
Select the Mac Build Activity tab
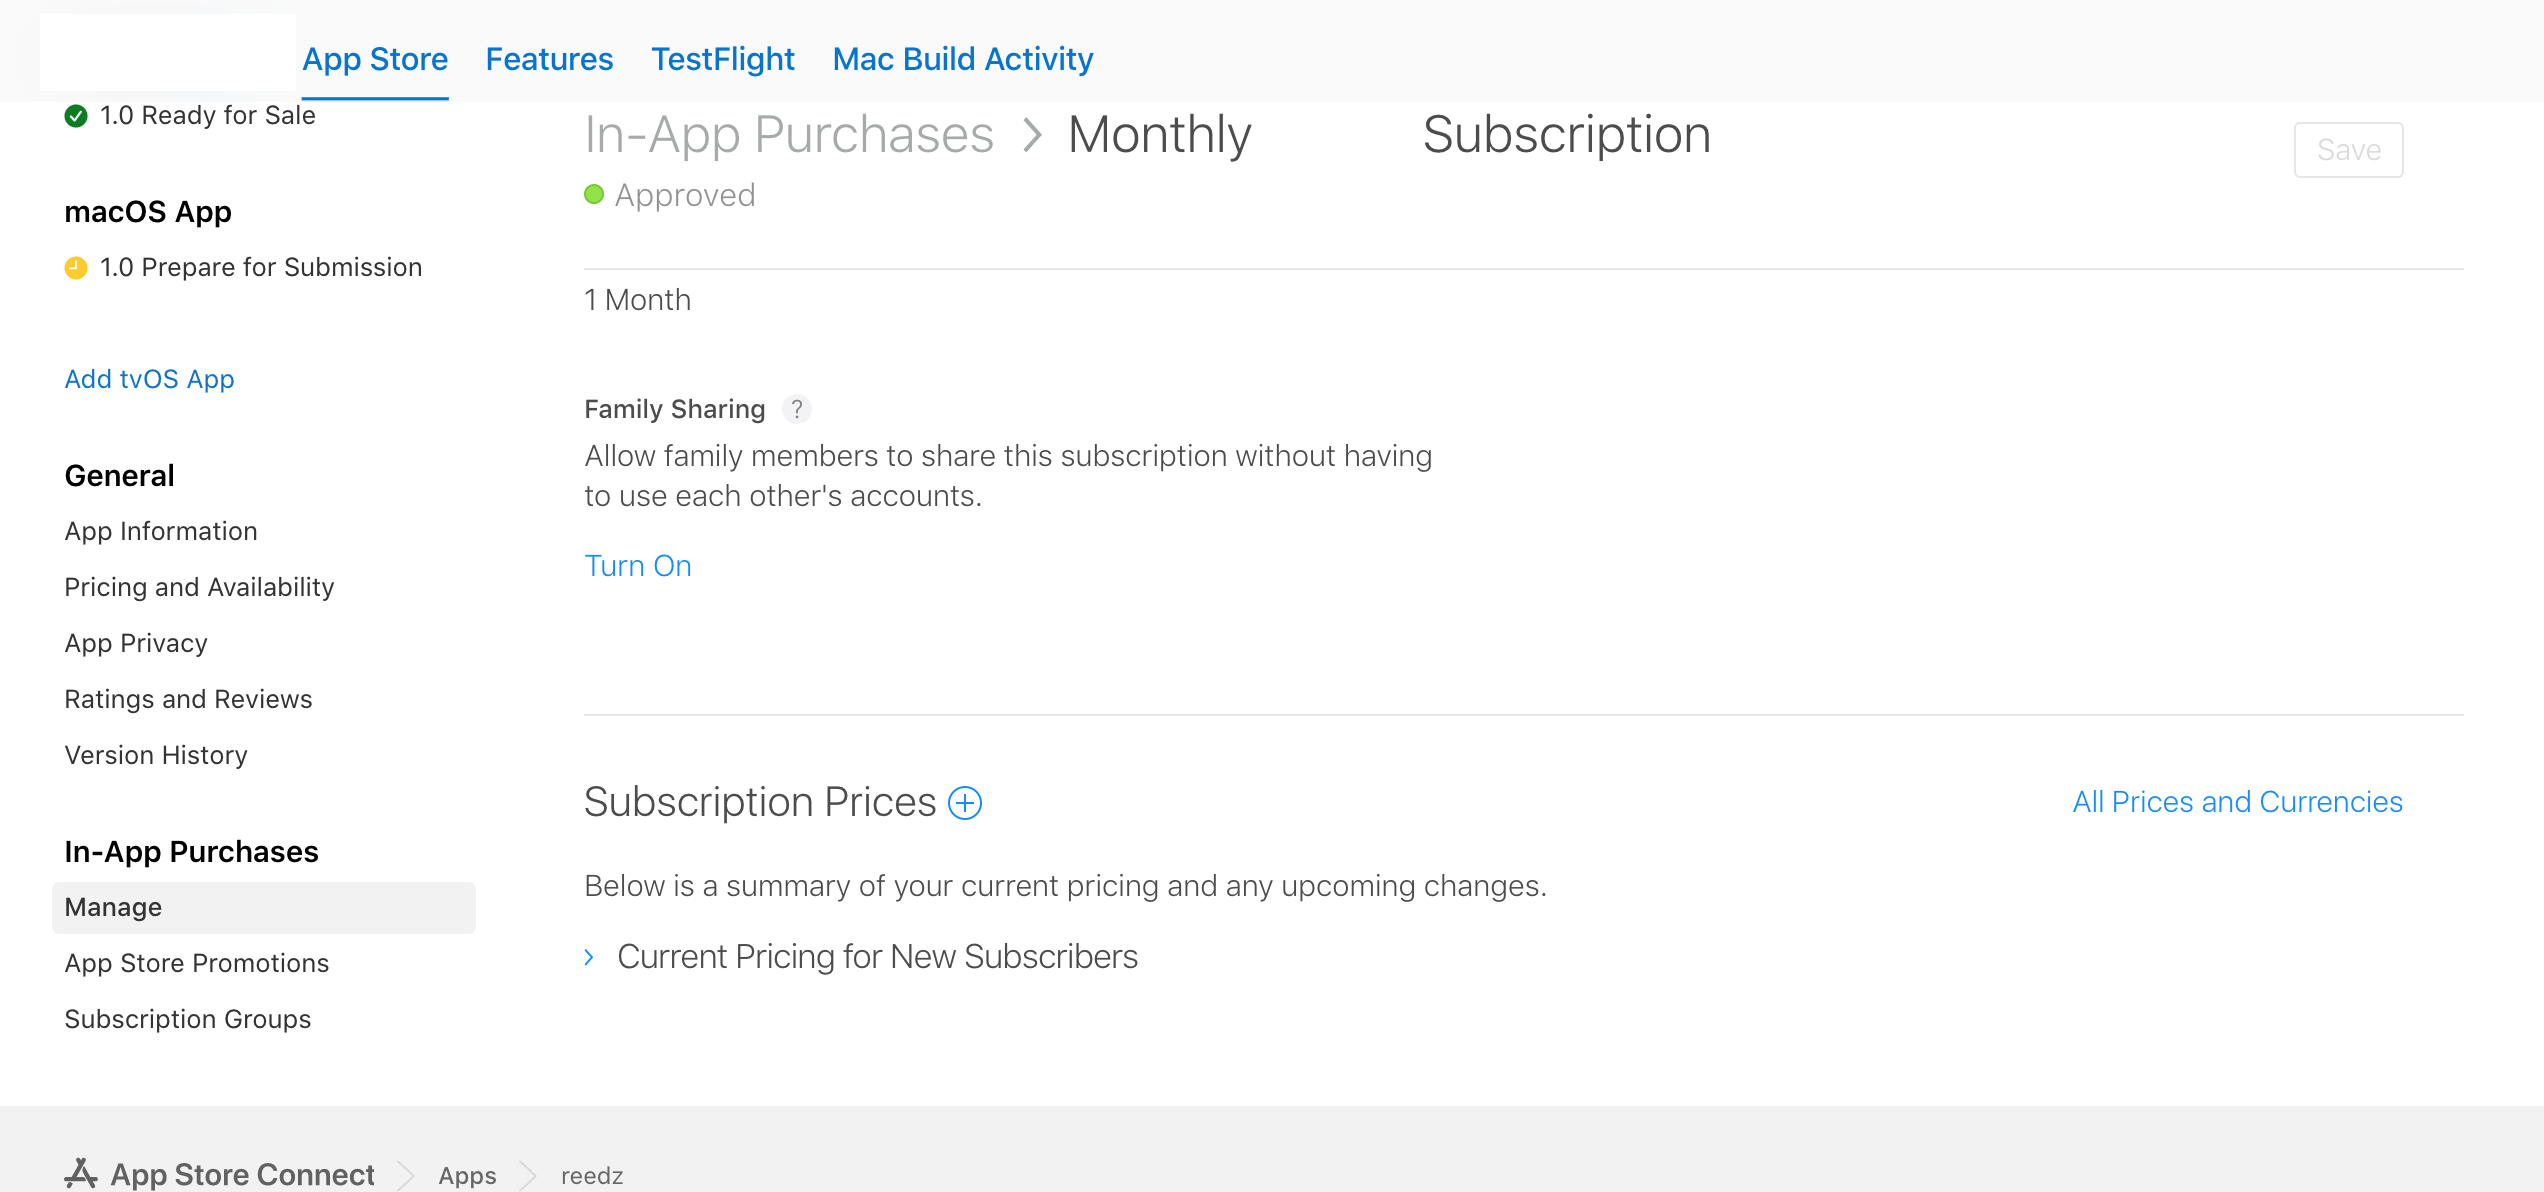point(963,59)
